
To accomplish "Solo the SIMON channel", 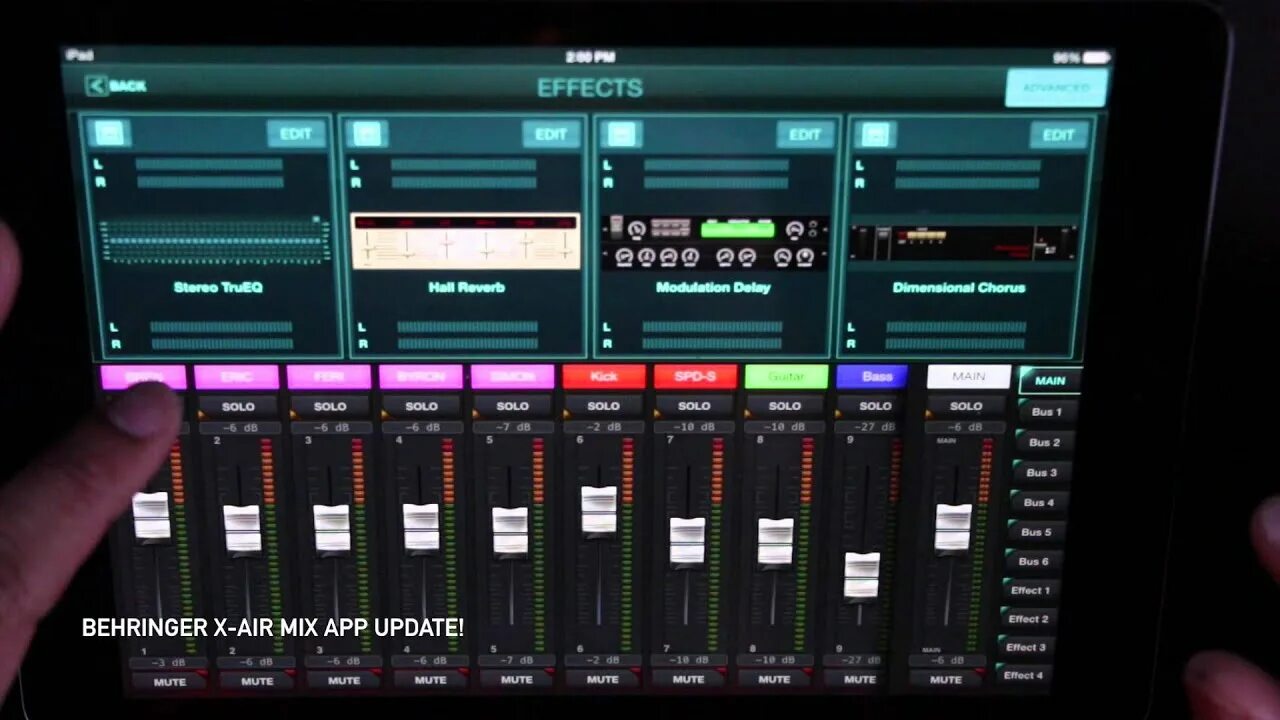I will 512,406.
